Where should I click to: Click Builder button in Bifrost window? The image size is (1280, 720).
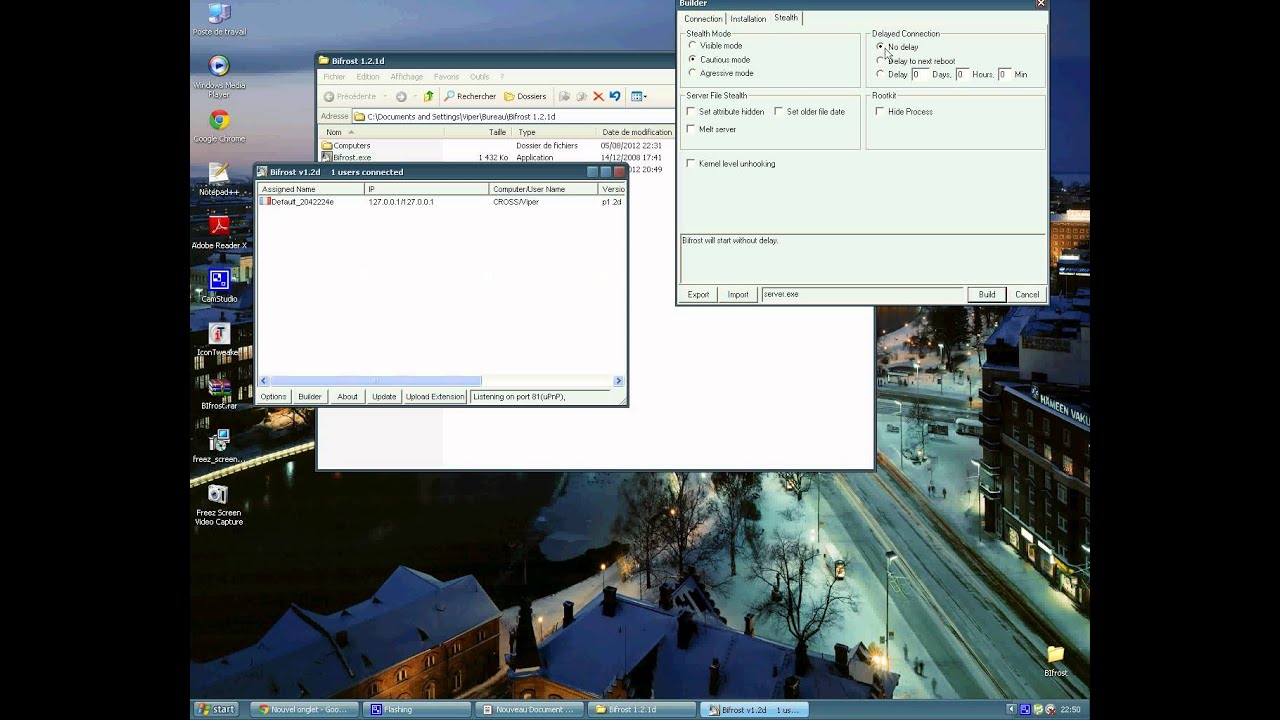pos(310,397)
